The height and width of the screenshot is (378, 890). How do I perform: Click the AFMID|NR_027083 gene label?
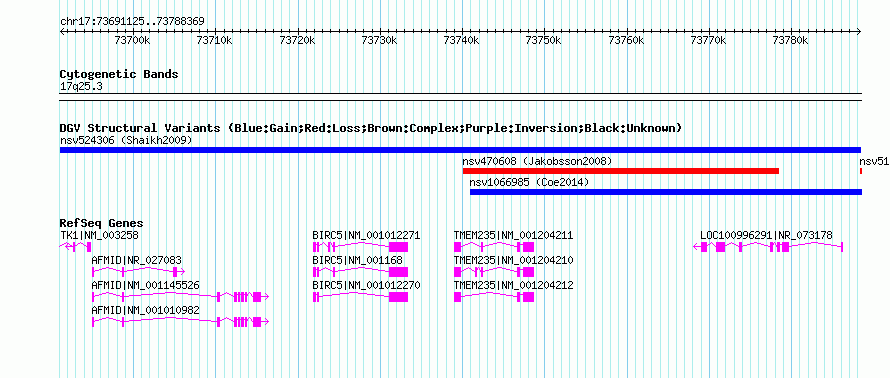coord(136,260)
